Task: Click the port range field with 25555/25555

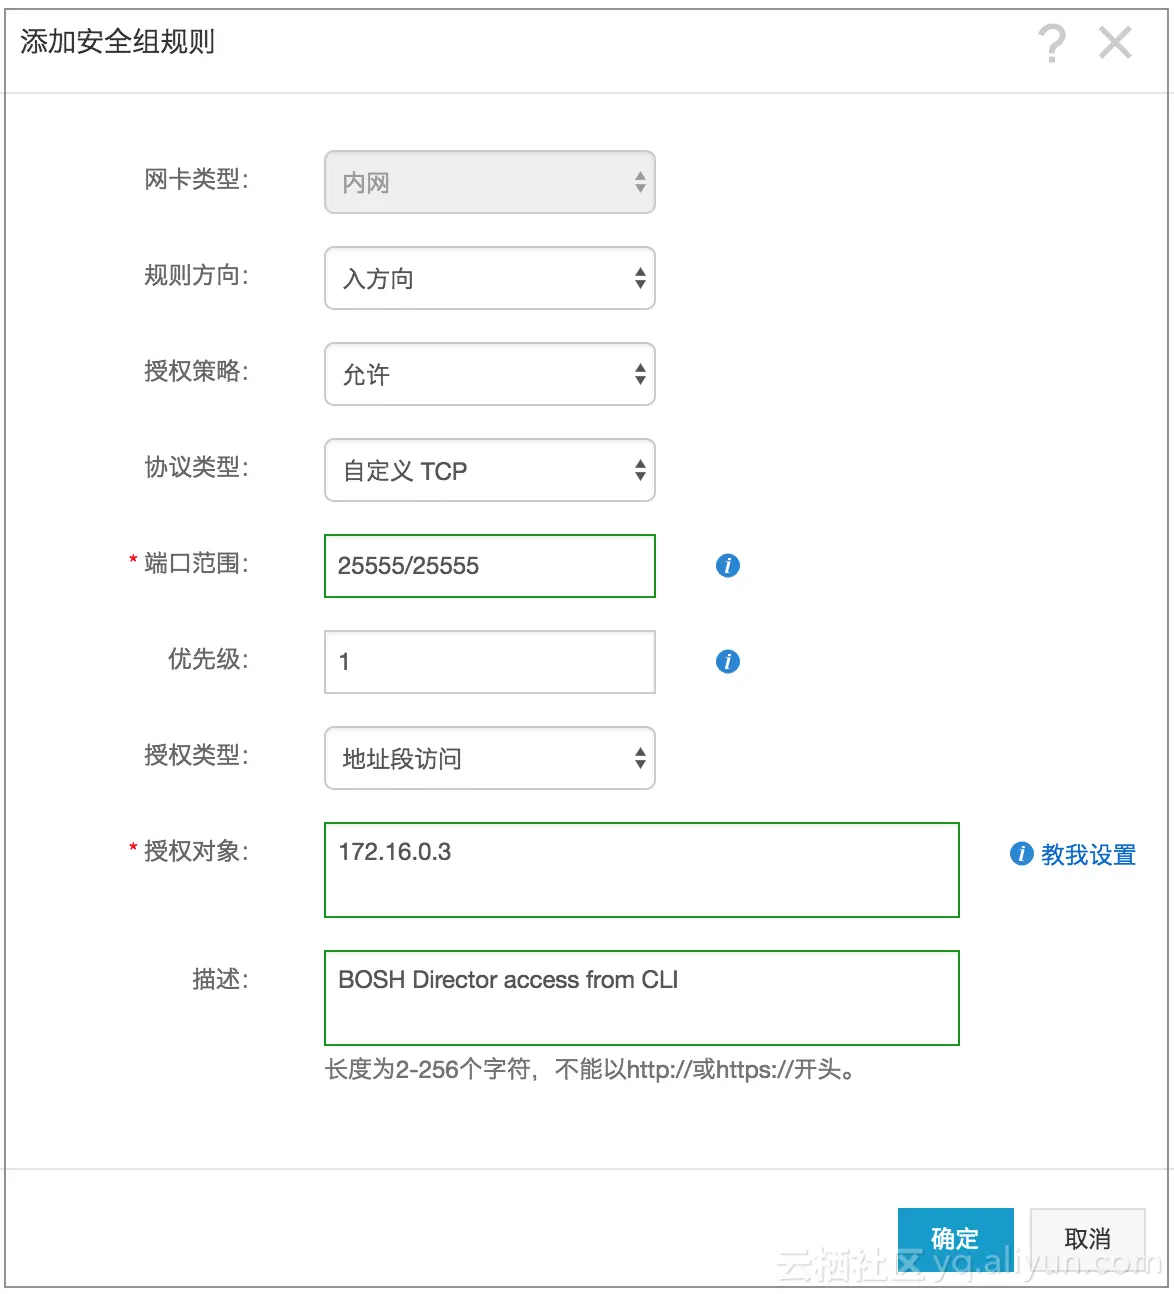Action: [x=490, y=566]
